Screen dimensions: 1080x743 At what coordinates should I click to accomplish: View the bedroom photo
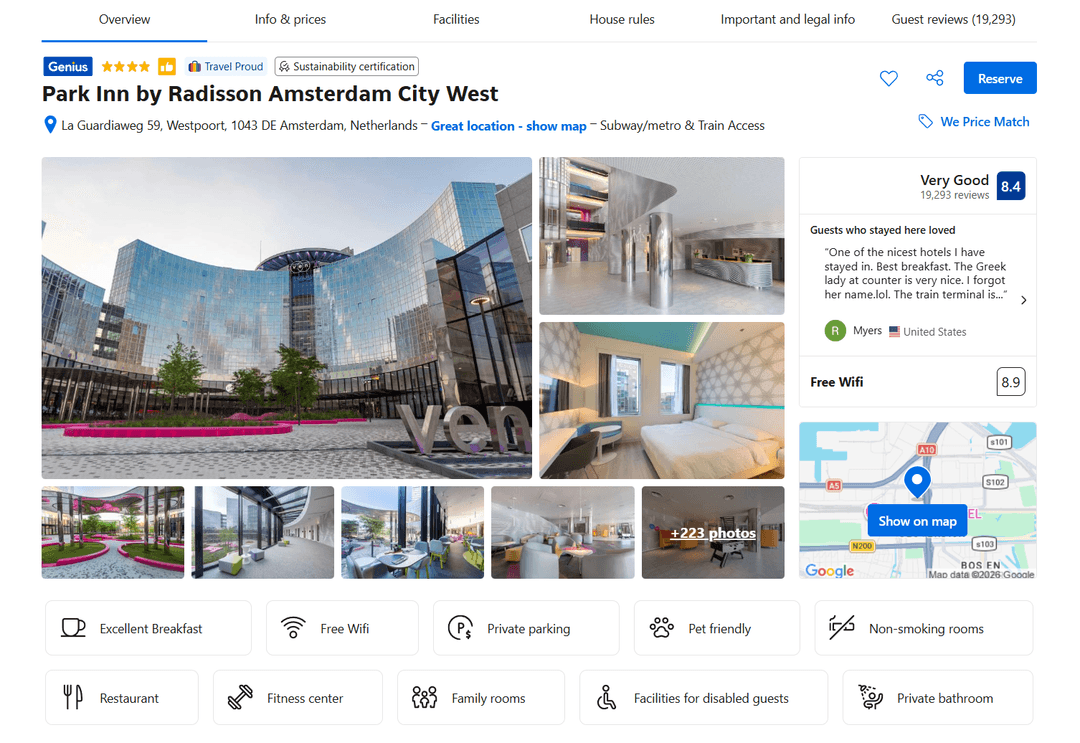pyautogui.click(x=661, y=400)
